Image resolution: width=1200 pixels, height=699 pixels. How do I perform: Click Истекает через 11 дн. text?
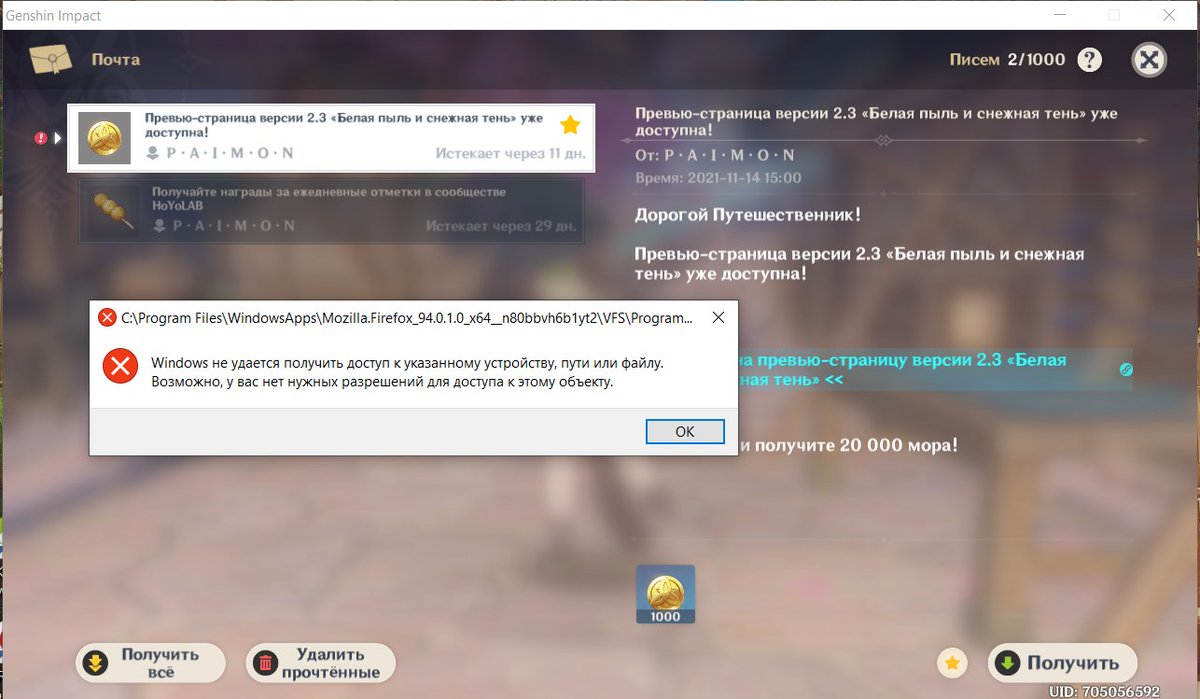tap(510, 154)
